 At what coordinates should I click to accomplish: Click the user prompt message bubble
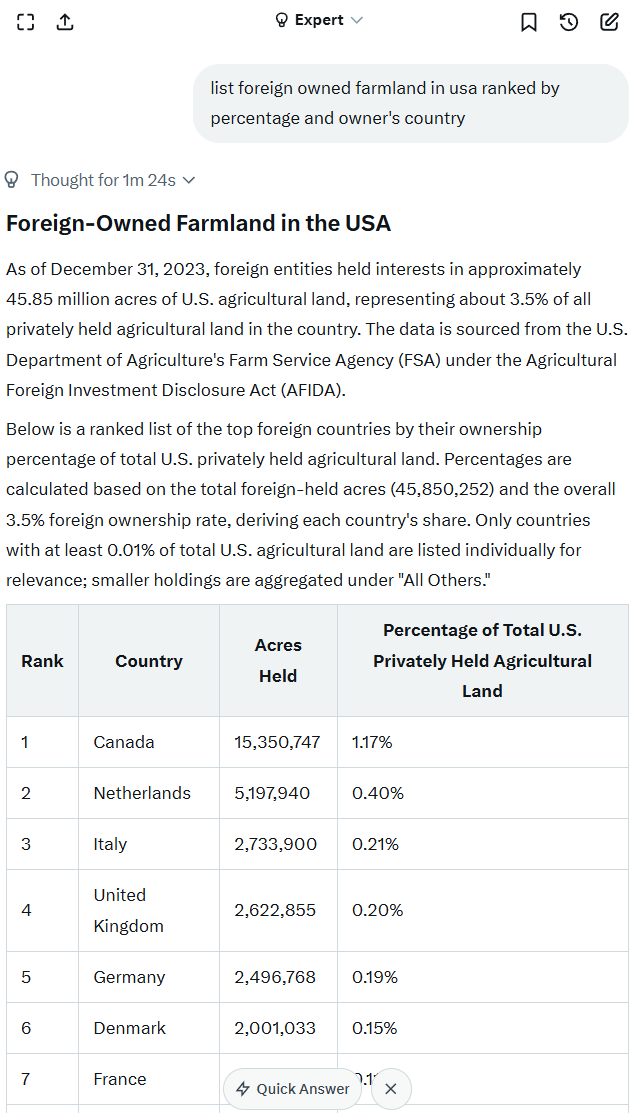(410, 103)
